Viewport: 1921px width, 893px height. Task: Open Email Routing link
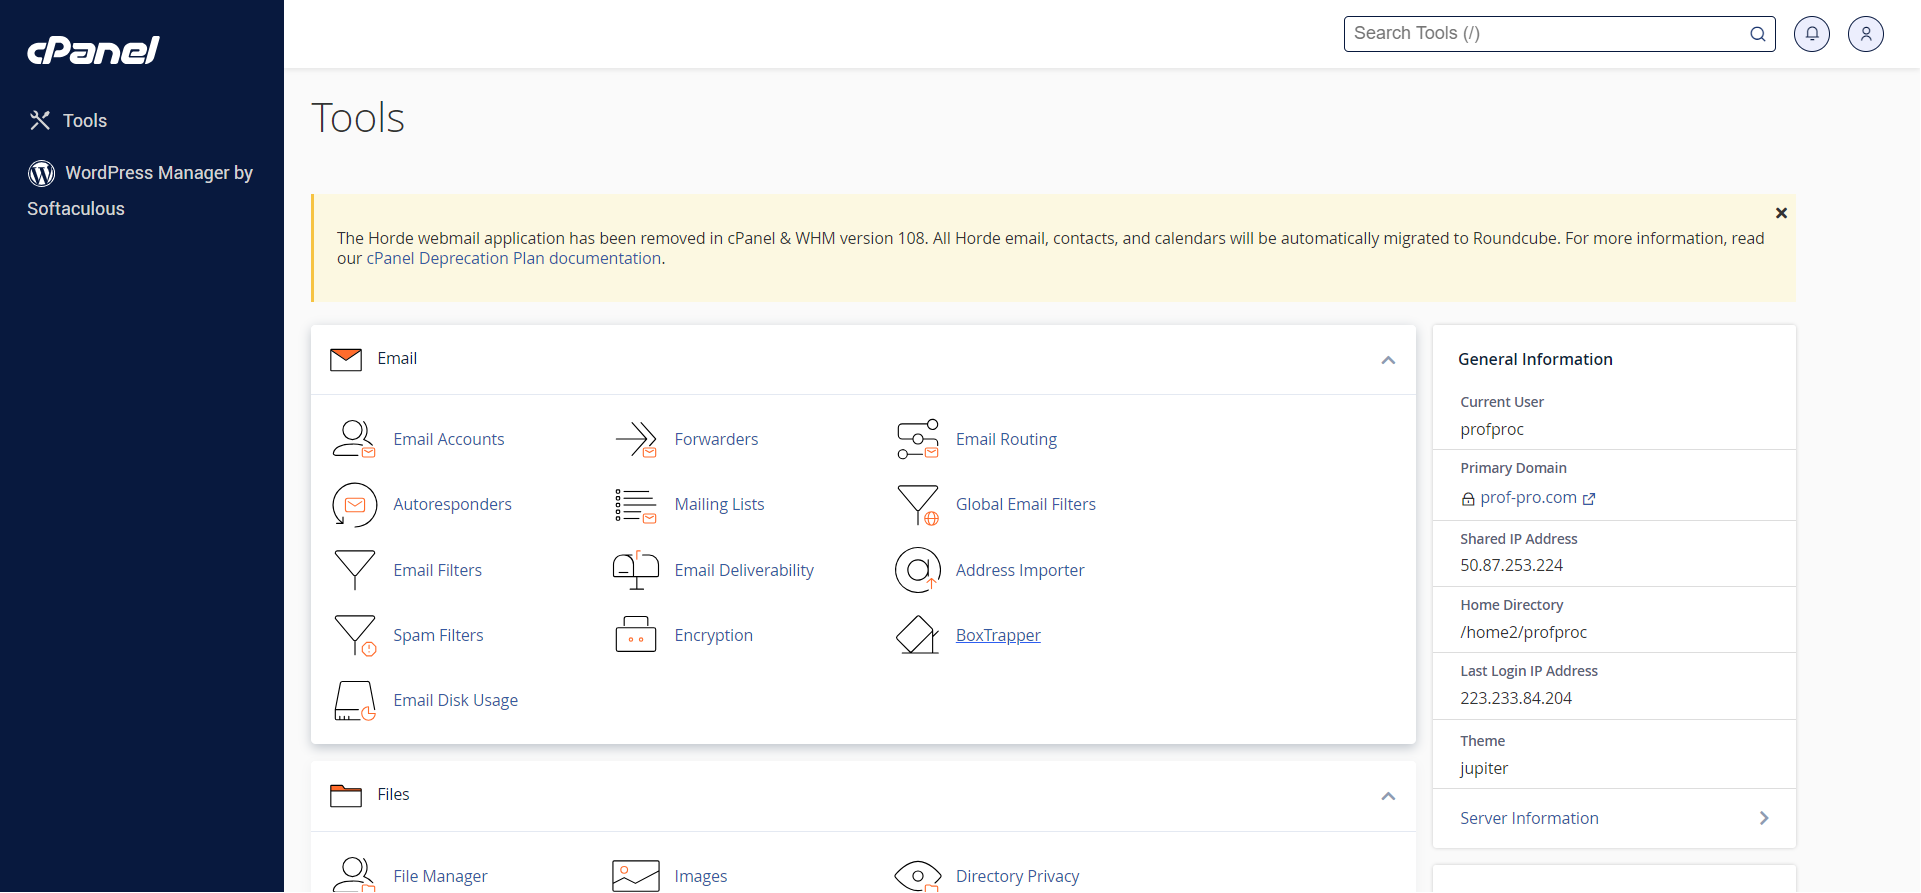pyautogui.click(x=1006, y=440)
